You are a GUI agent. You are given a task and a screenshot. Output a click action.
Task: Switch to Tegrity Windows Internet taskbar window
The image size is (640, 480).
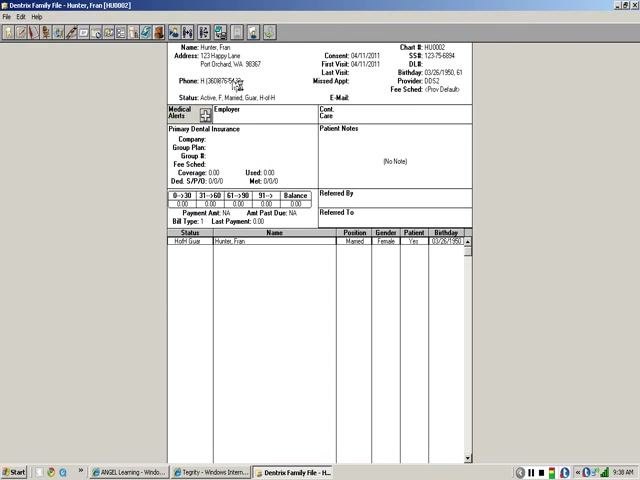[211, 472]
